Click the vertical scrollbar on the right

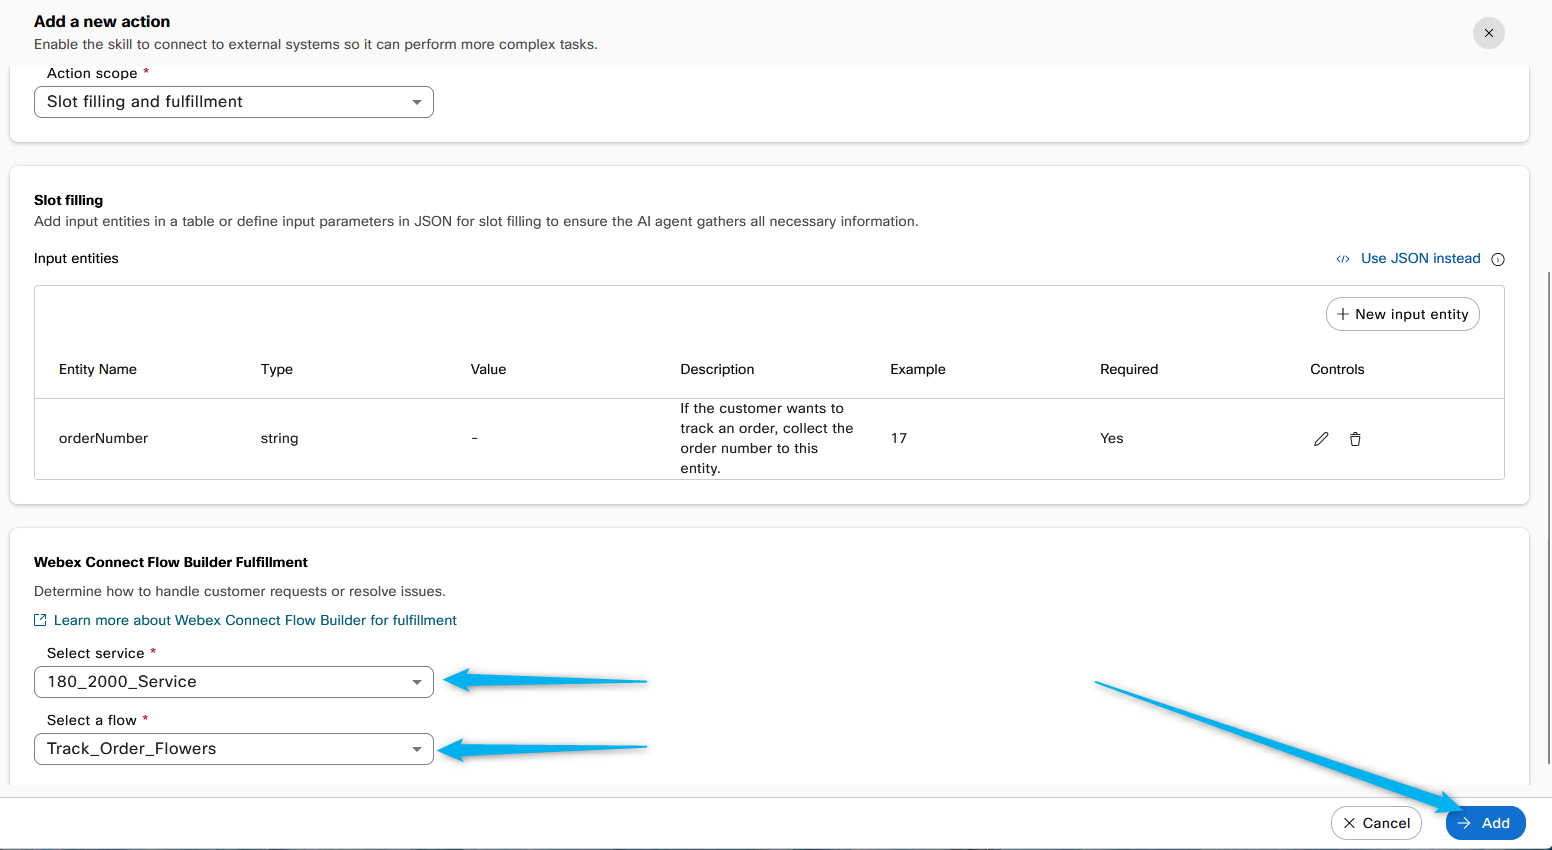1548,500
